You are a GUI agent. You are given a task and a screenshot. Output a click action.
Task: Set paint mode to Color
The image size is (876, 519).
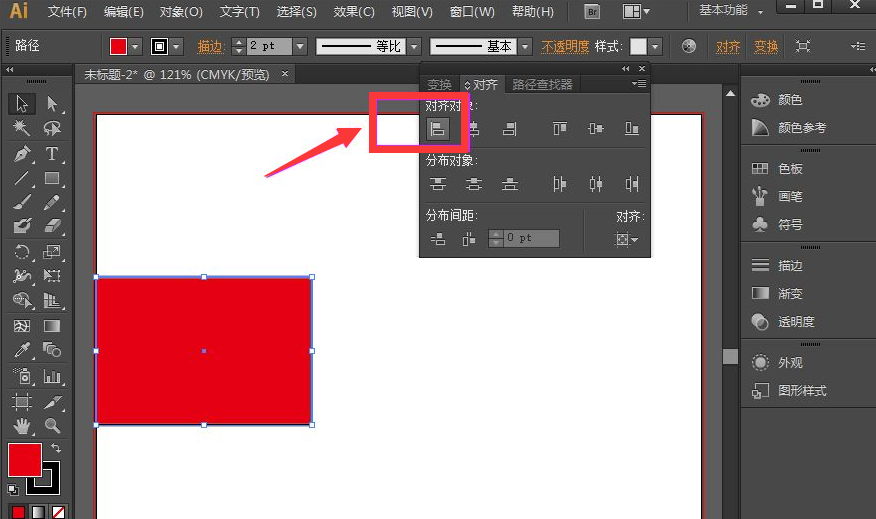click(x=18, y=512)
